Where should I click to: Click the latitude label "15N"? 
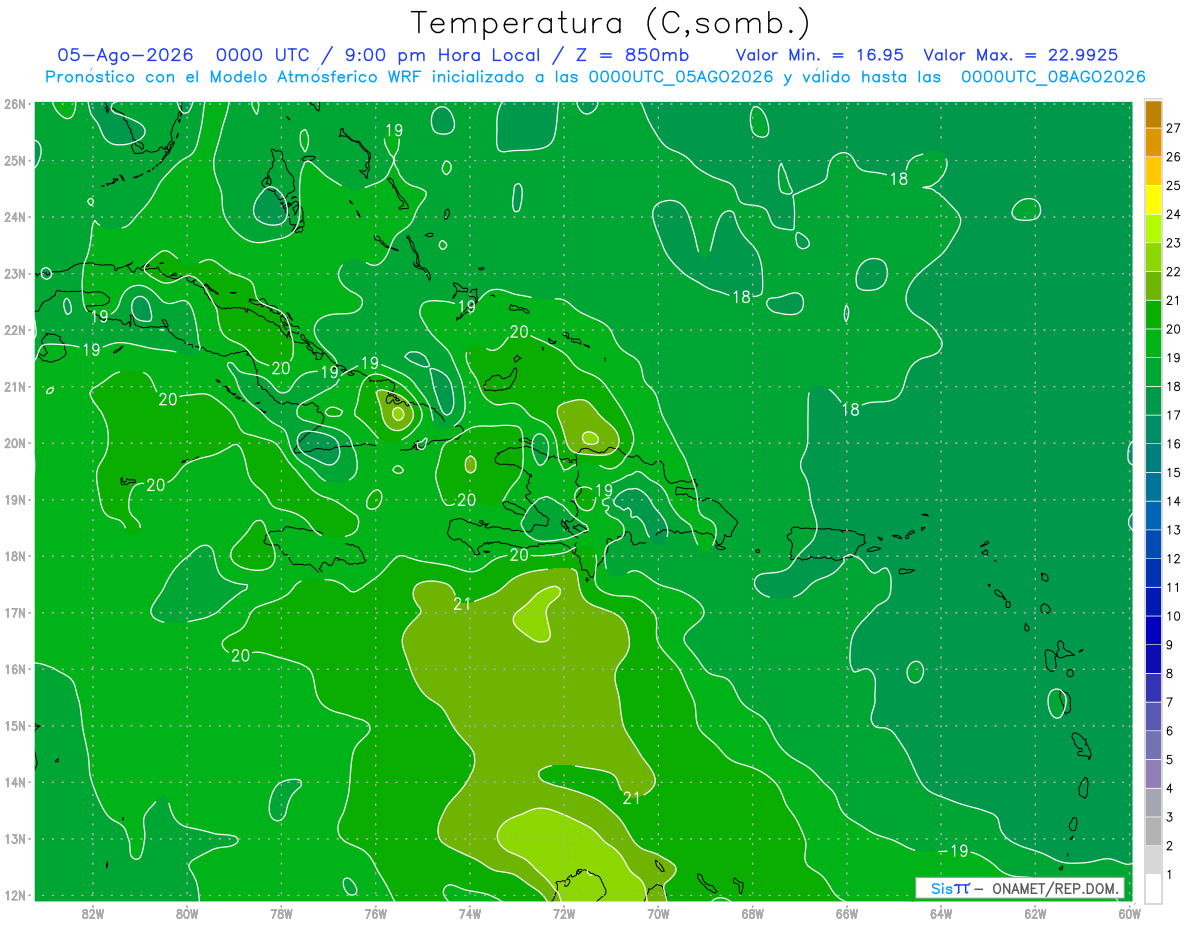[15, 726]
